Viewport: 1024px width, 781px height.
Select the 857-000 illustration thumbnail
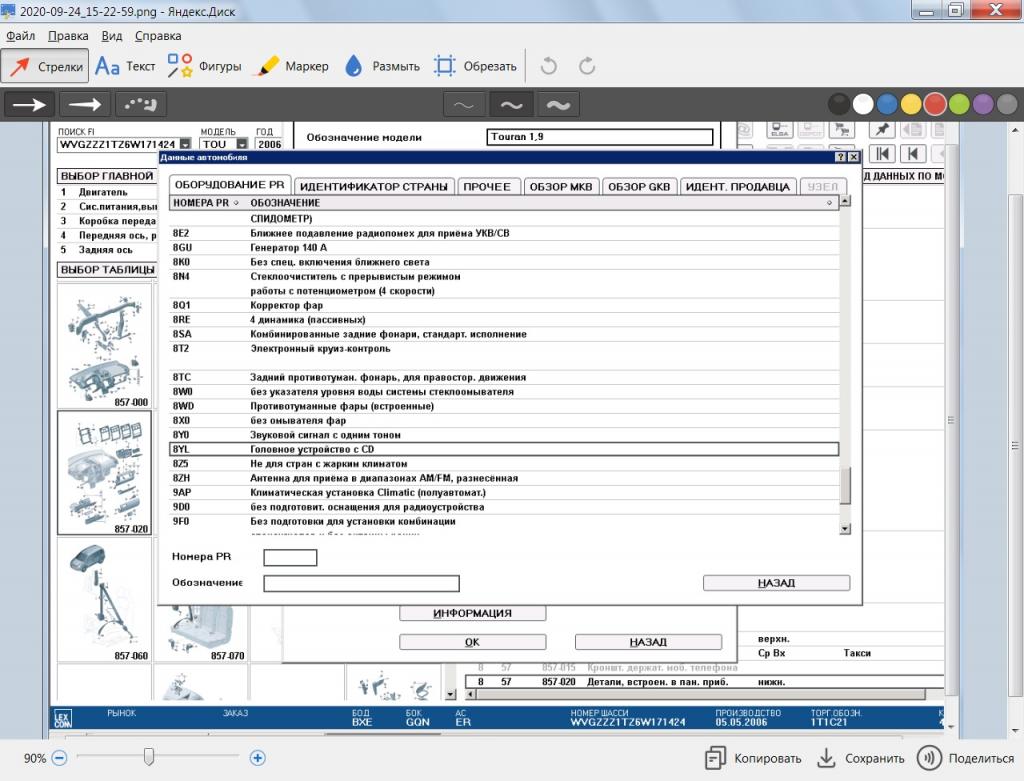click(104, 346)
